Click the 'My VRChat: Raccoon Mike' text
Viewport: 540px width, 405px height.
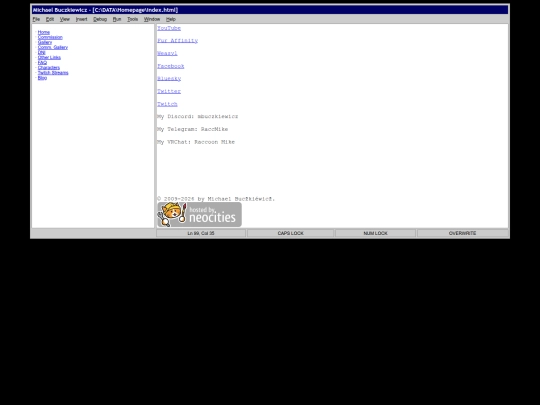coord(196,142)
